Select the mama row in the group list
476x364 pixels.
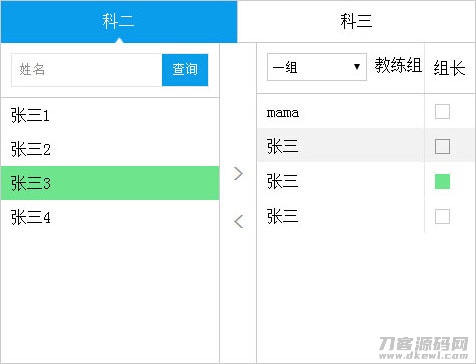[340, 112]
